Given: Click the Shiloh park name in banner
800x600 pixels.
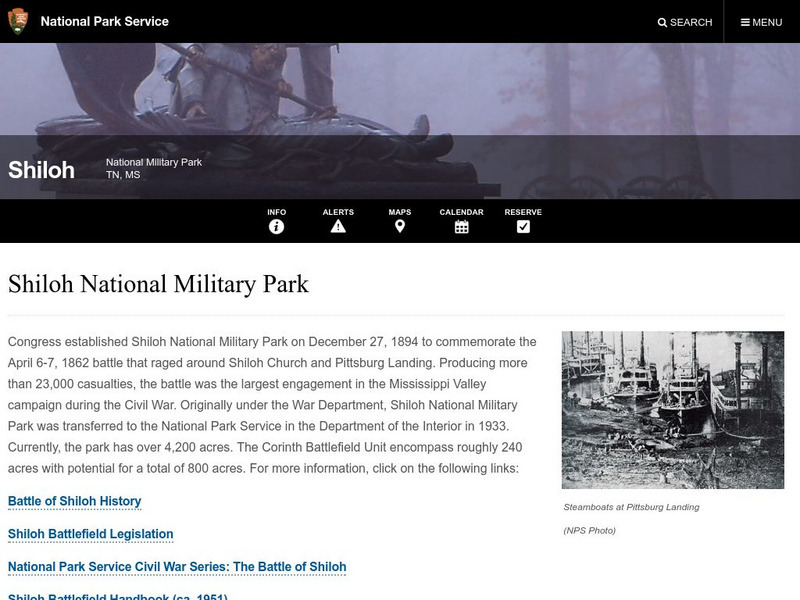Looking at the screenshot, I should [41, 170].
